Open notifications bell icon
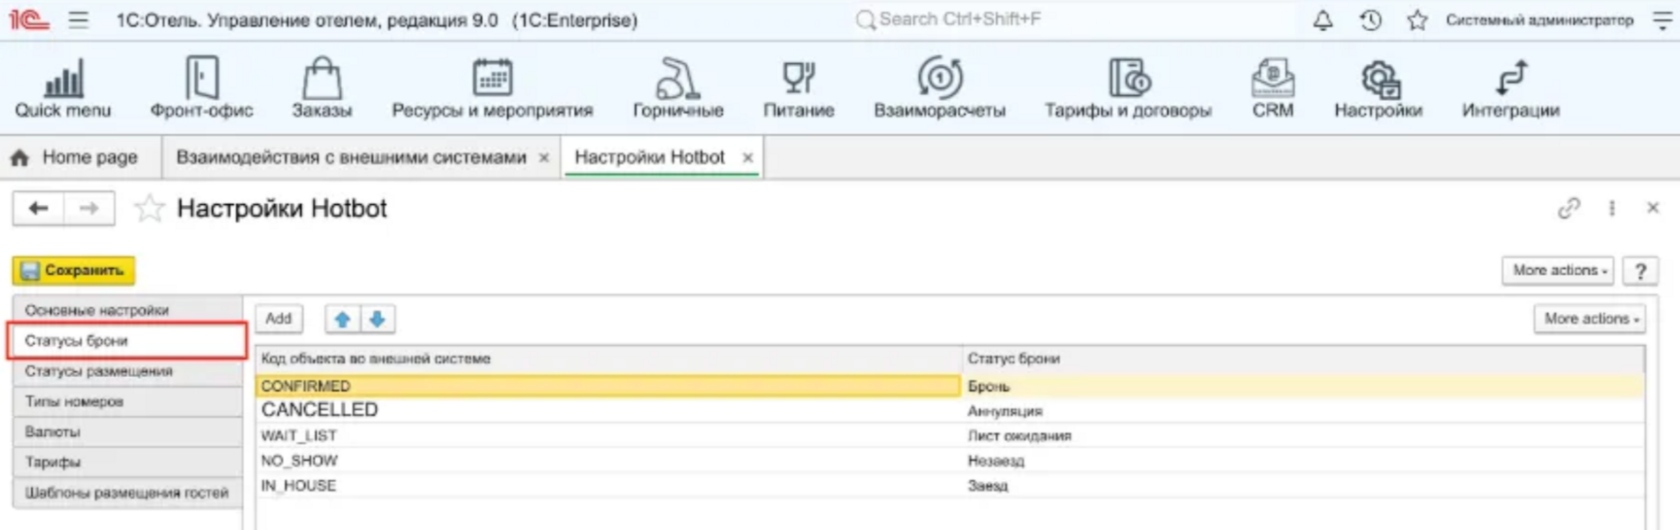1680x530 pixels. (1322, 20)
